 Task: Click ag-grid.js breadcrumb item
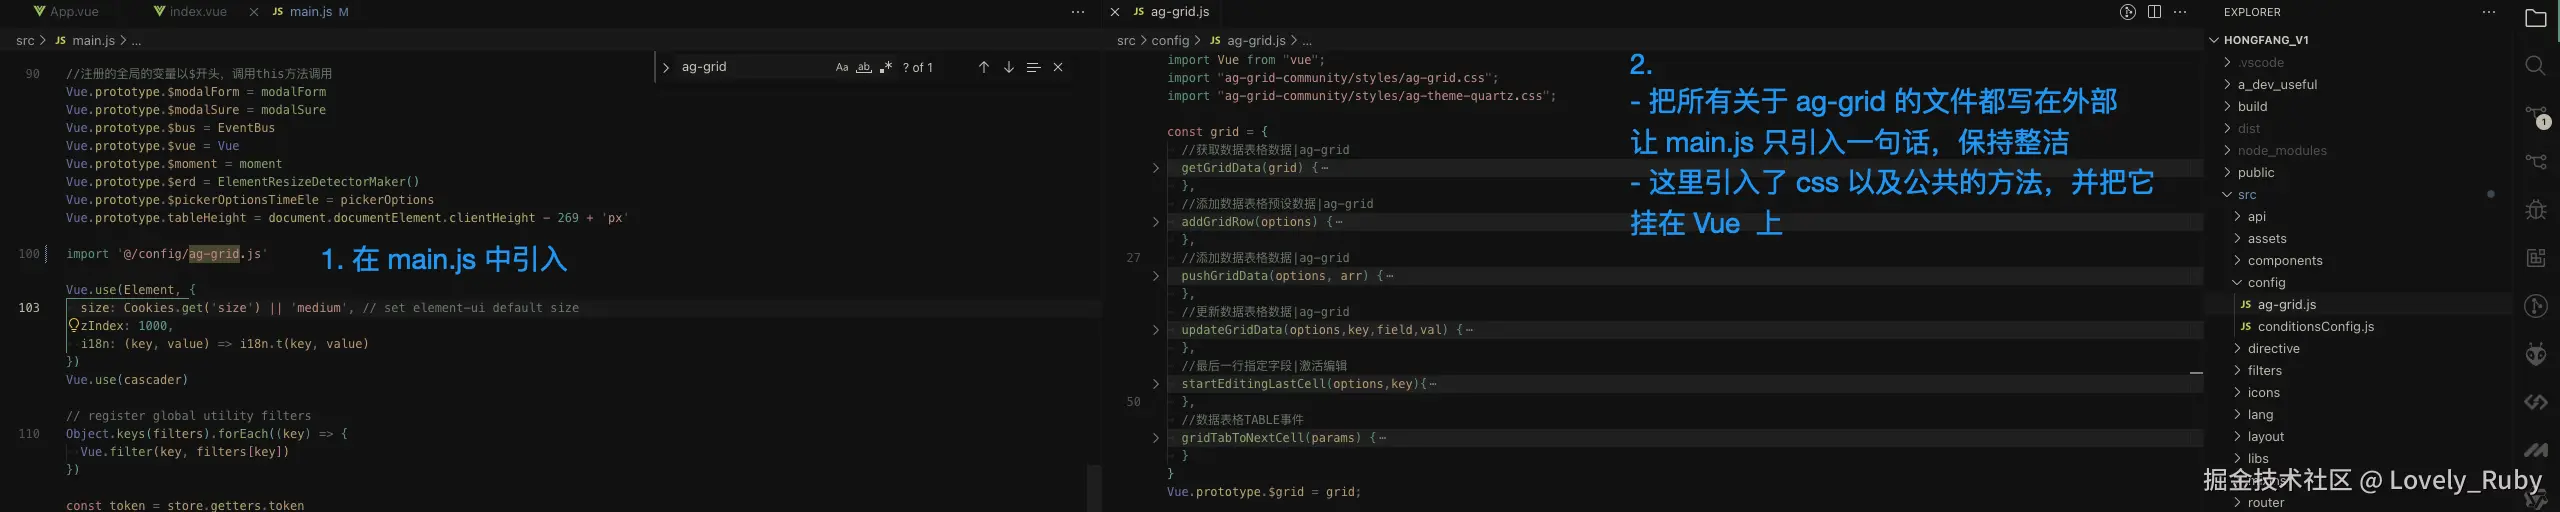click(x=1247, y=41)
